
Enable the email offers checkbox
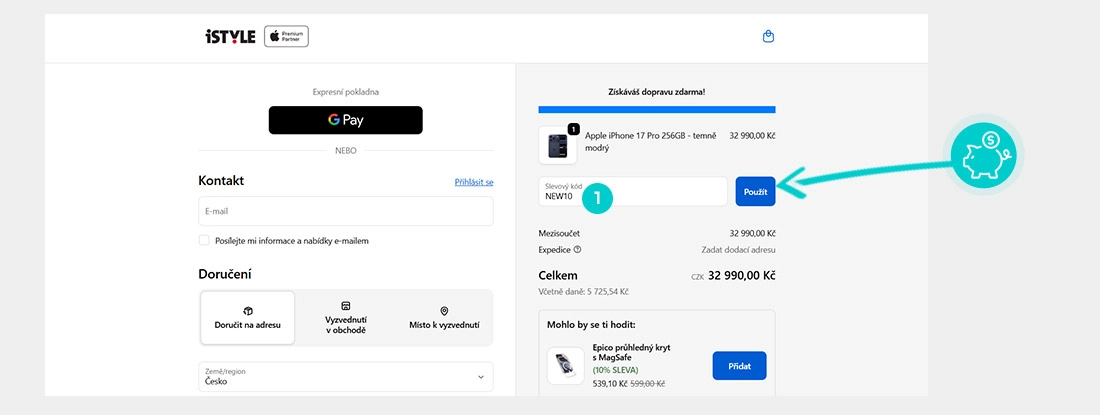click(x=204, y=240)
